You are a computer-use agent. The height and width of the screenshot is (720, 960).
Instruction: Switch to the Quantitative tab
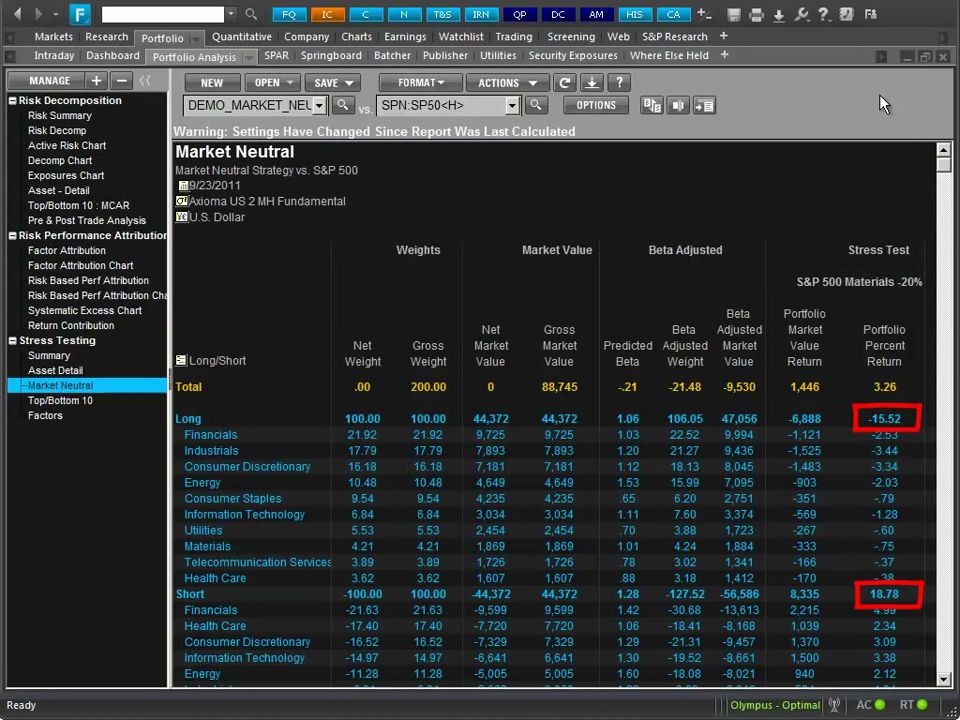point(242,37)
